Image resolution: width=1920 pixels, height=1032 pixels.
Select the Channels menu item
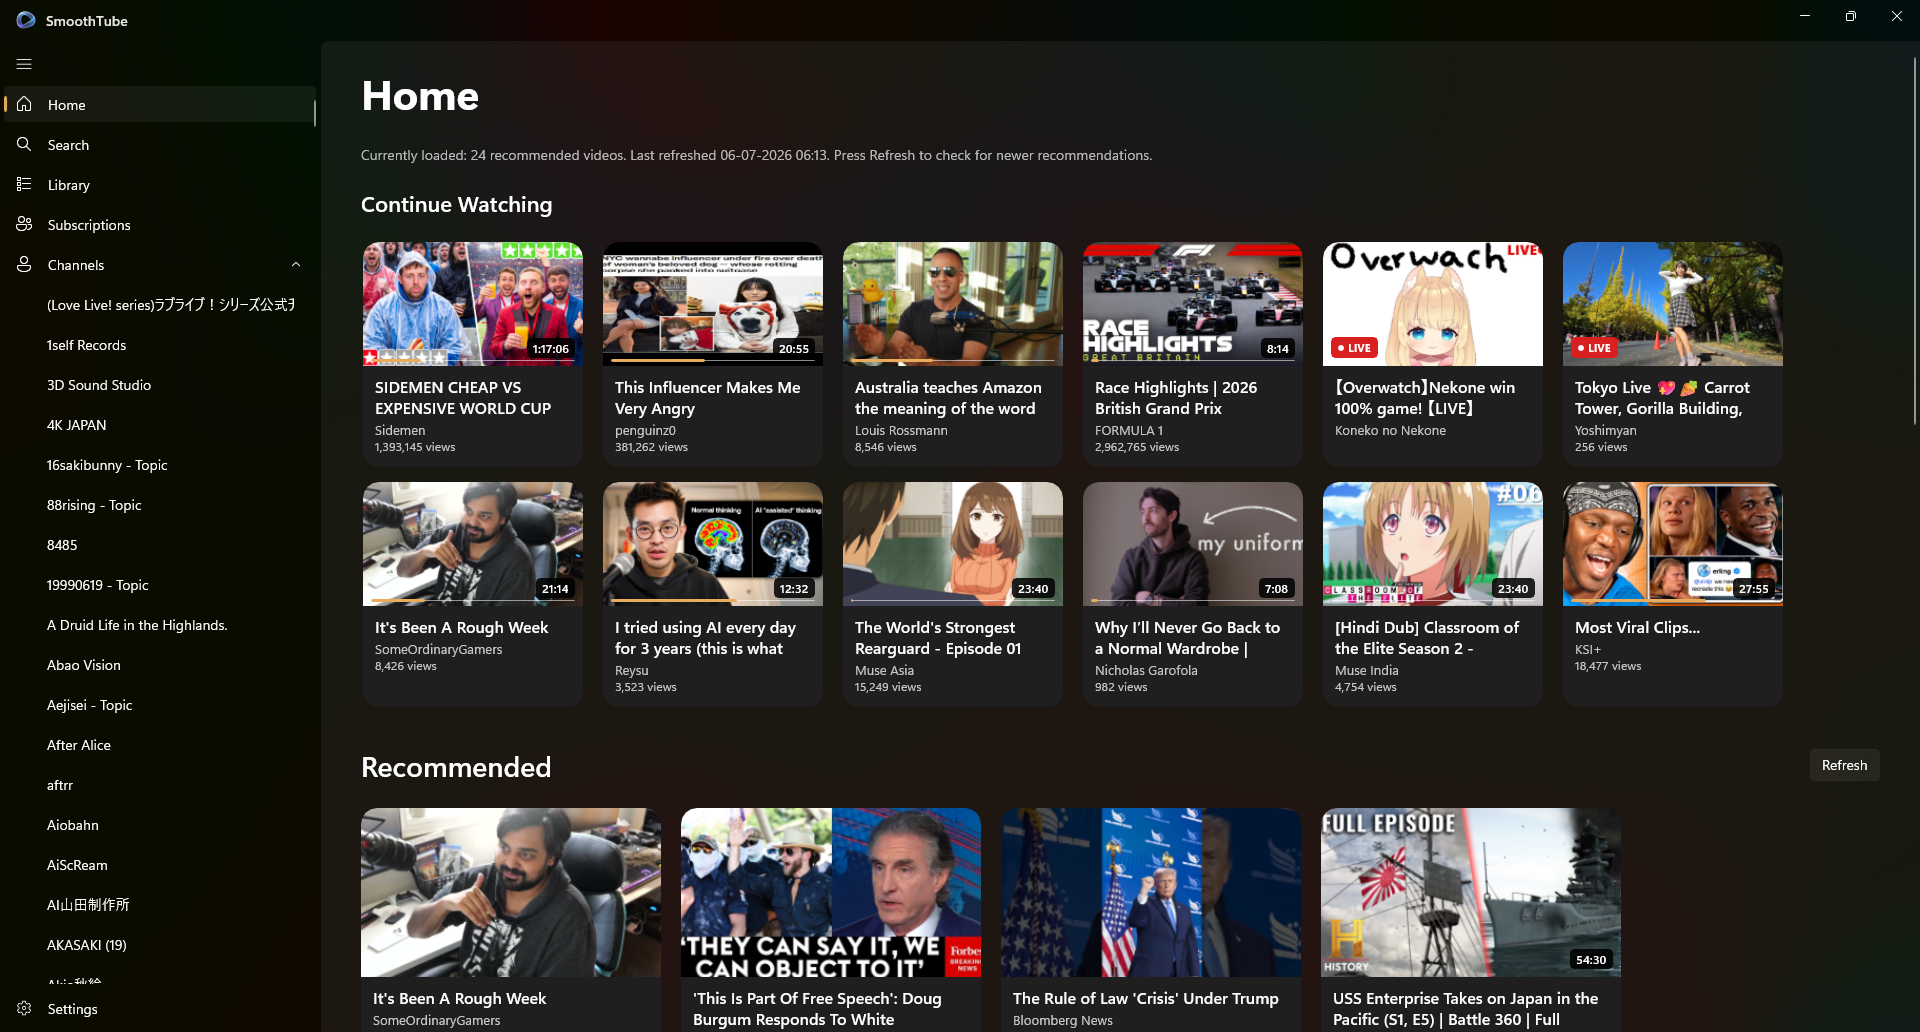tap(160, 264)
